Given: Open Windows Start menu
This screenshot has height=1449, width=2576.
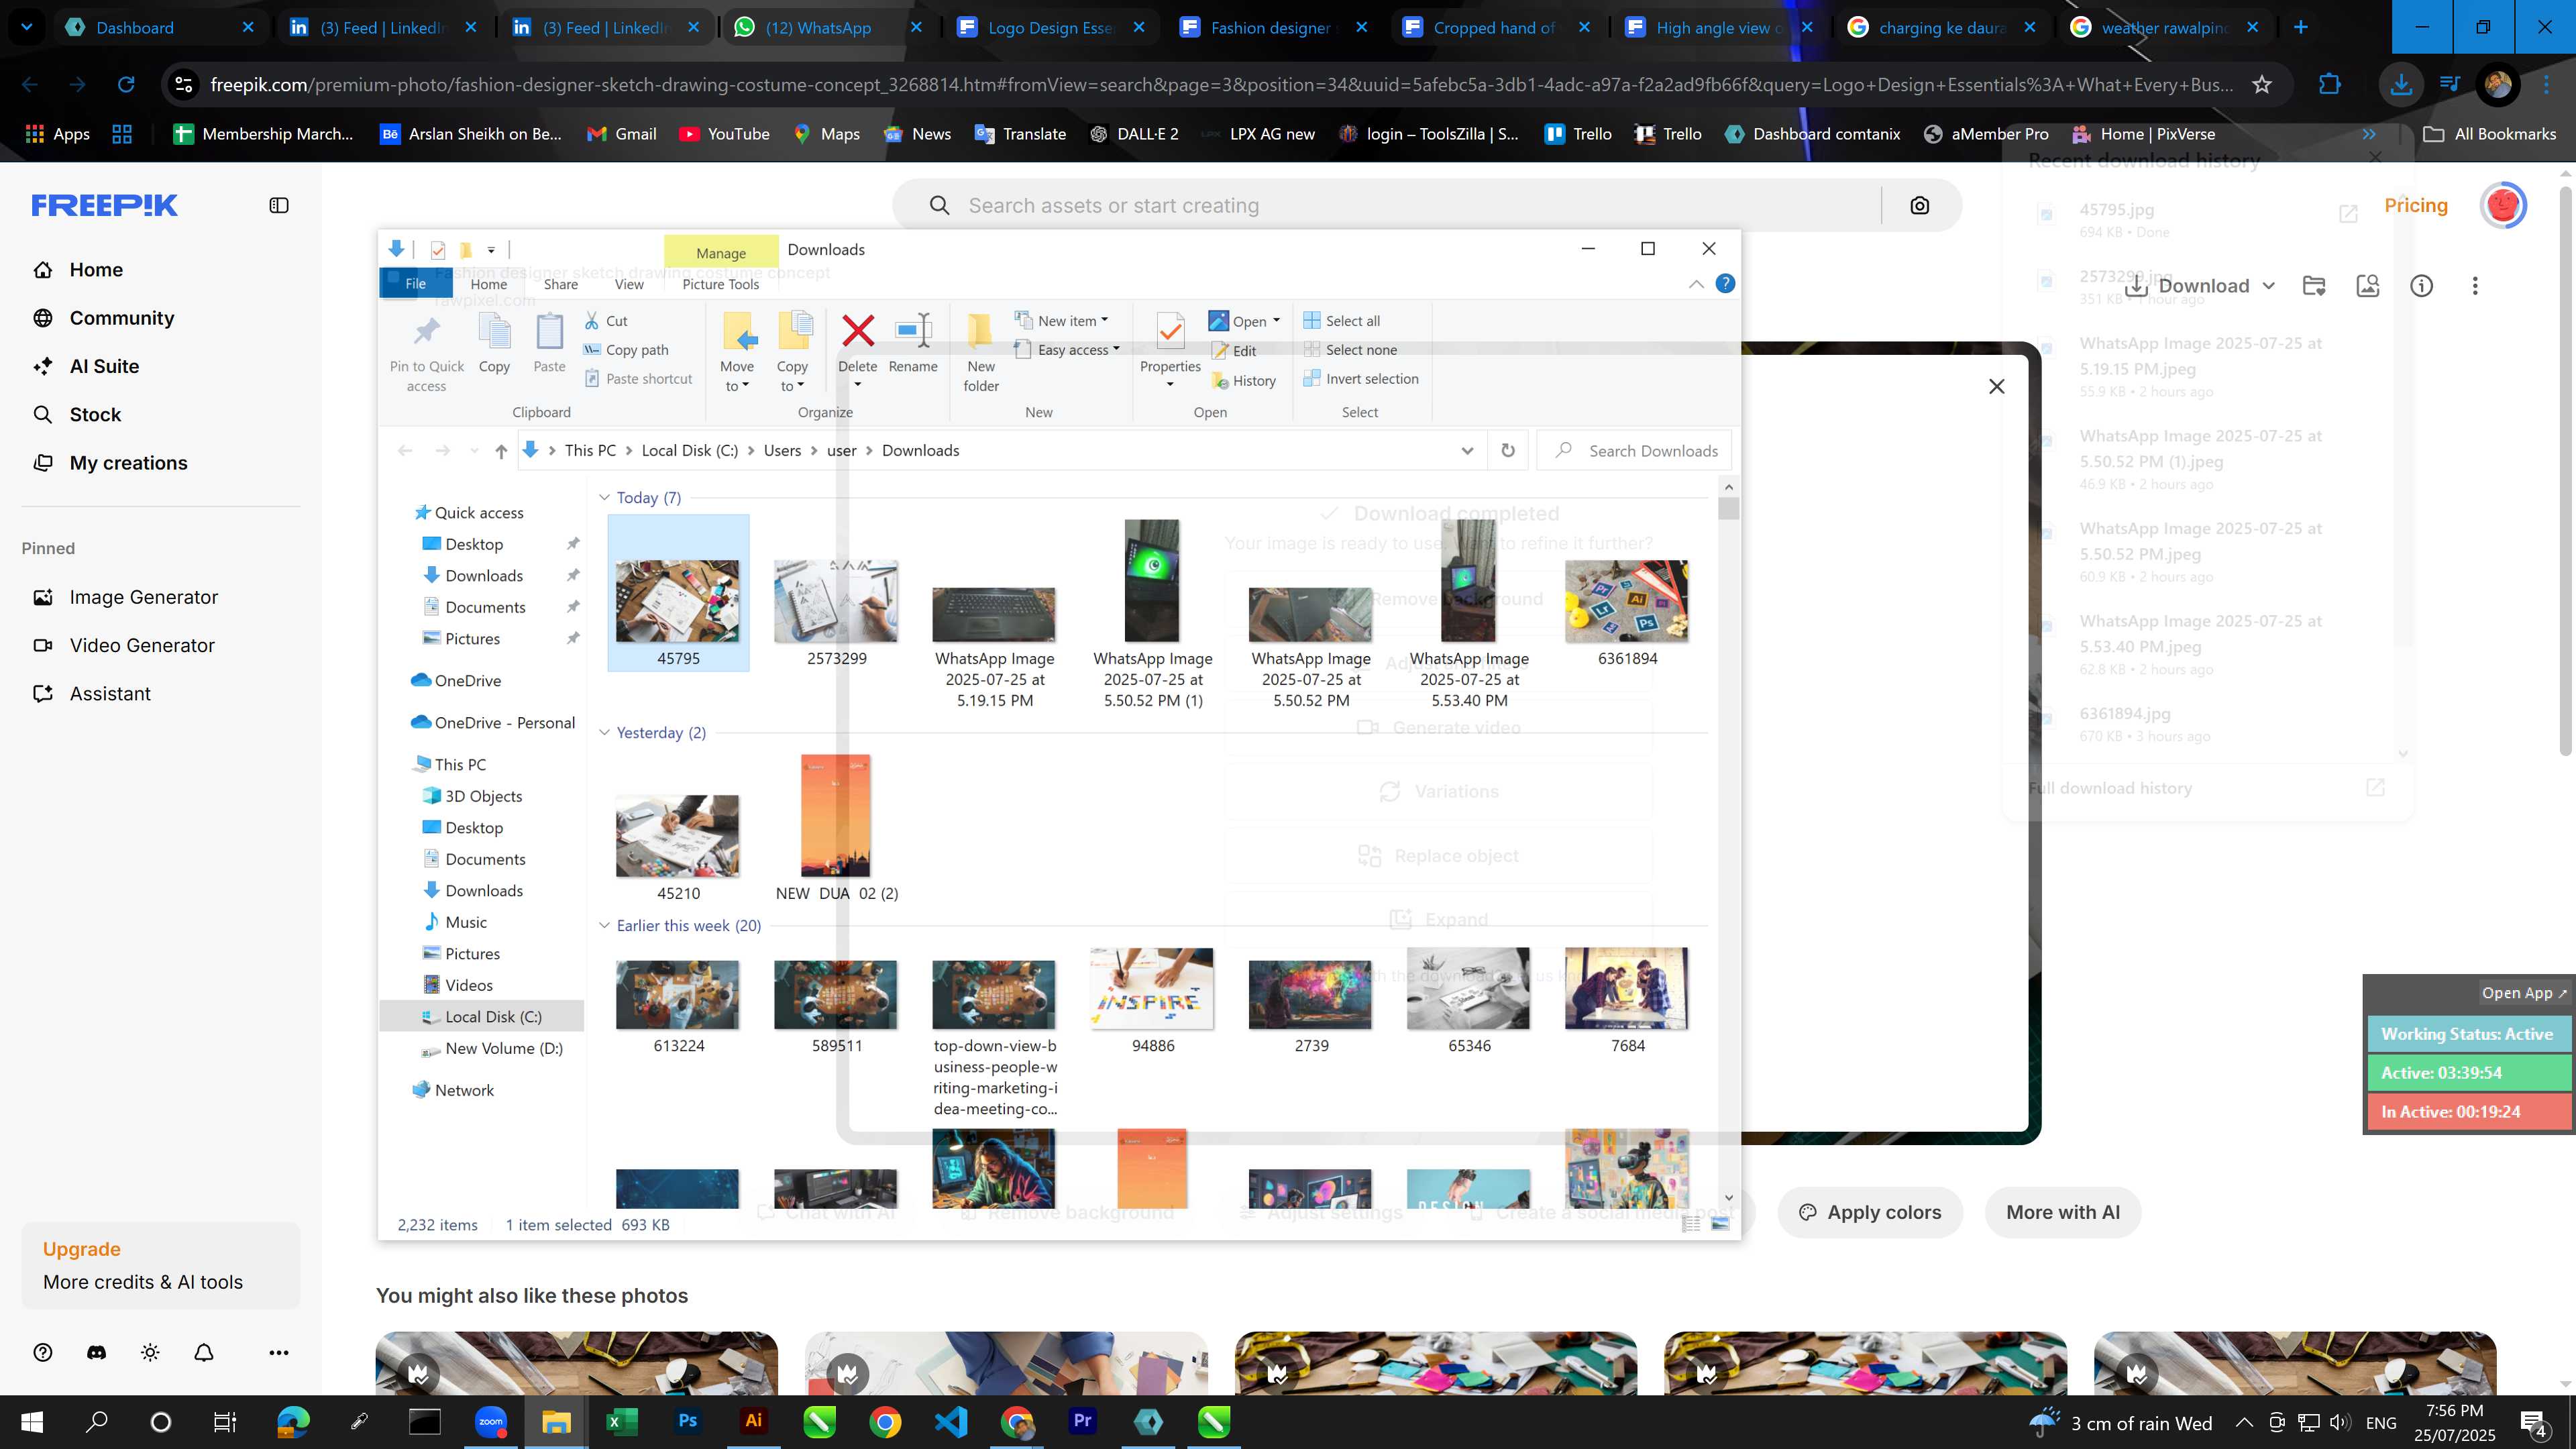Looking at the screenshot, I should (x=32, y=1422).
